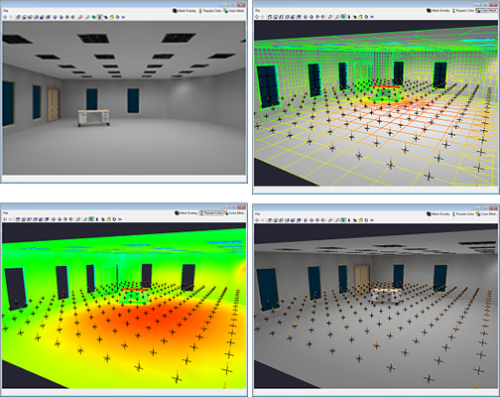Click the pan arrows icon in the heatmap window toolbar
The height and width of the screenshot is (397, 500).
[5, 219]
